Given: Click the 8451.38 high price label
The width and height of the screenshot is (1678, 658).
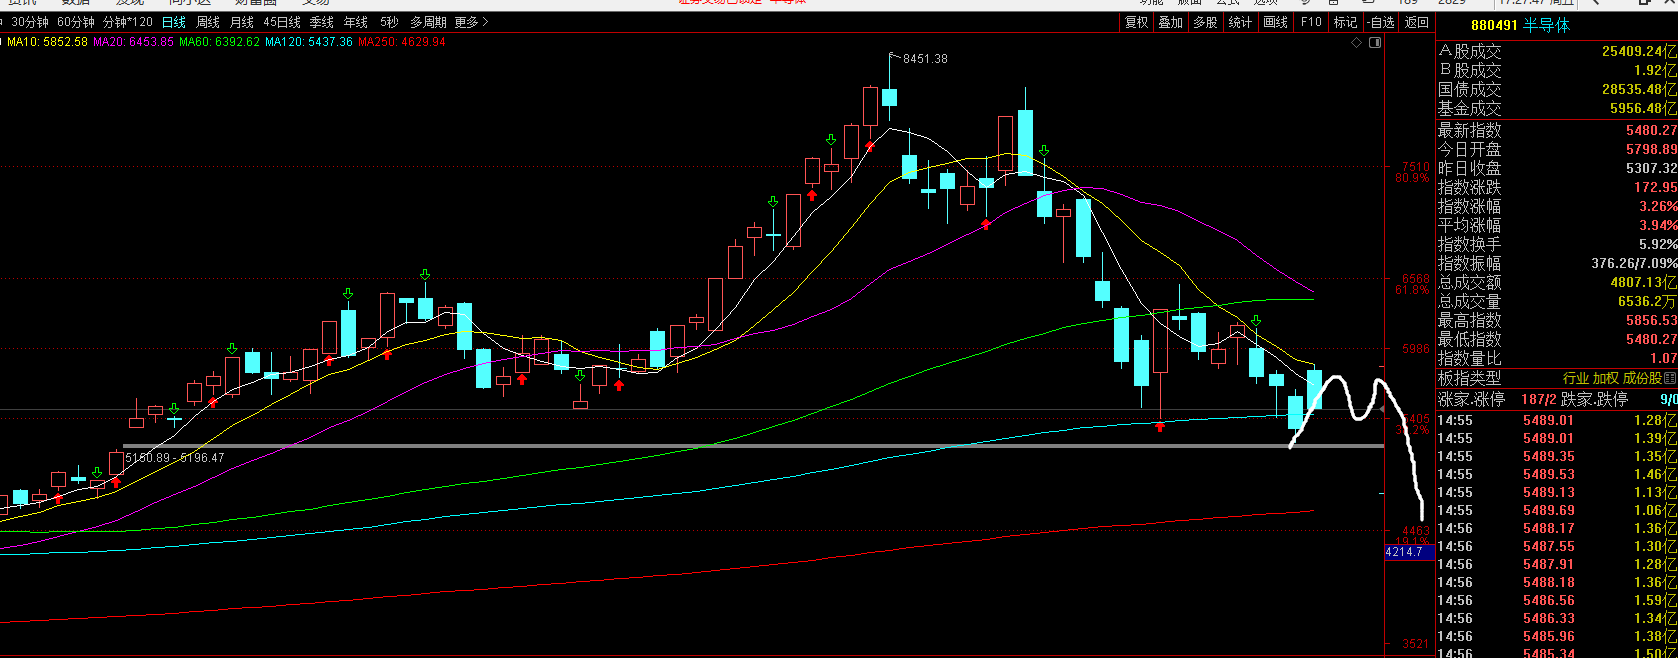Looking at the screenshot, I should (925, 59).
